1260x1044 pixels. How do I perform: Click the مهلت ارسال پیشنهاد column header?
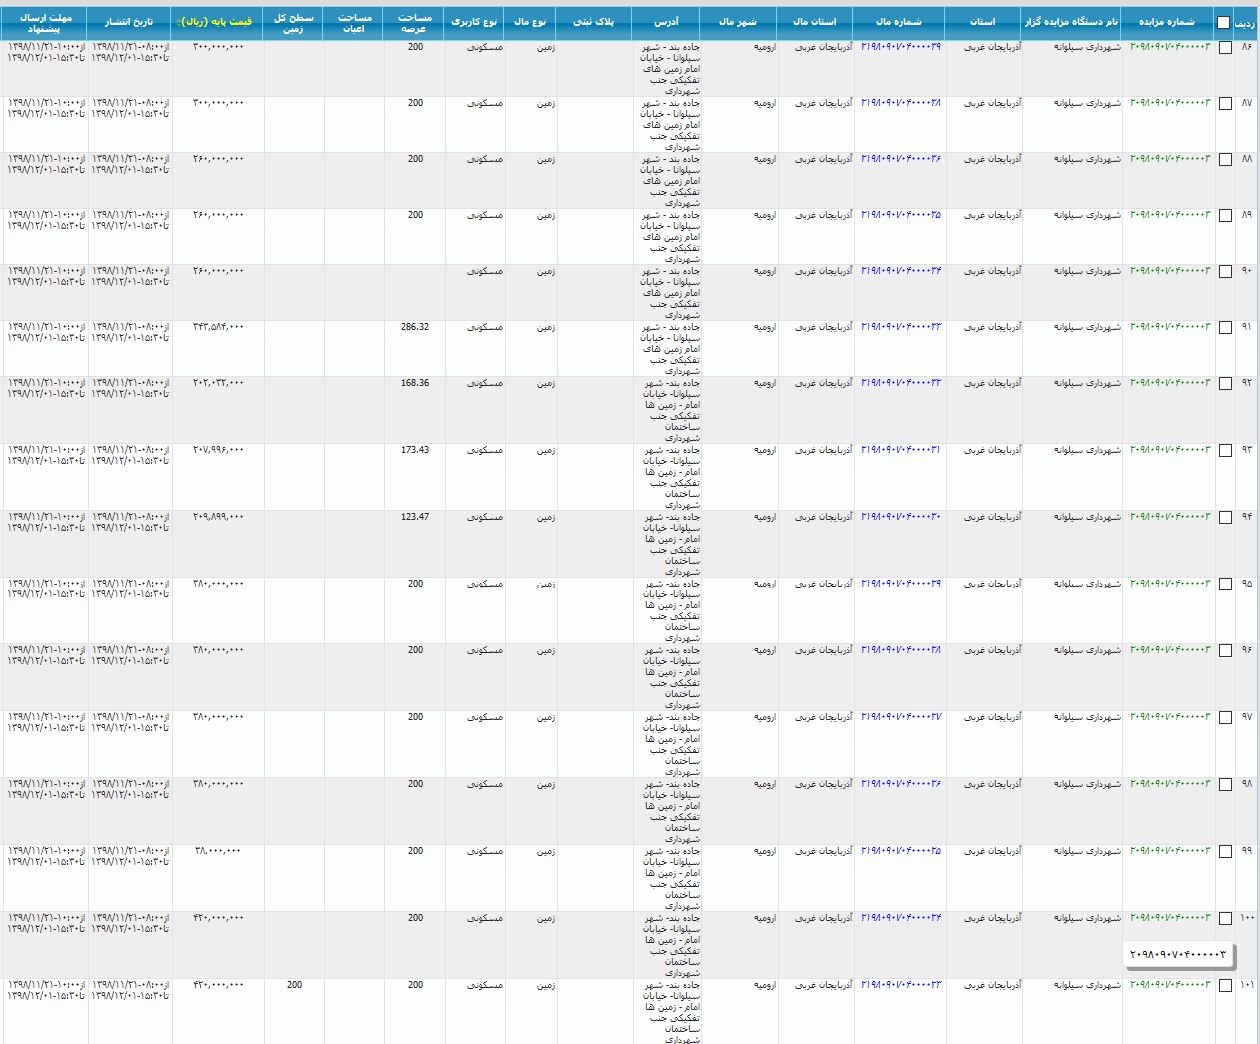coord(45,22)
